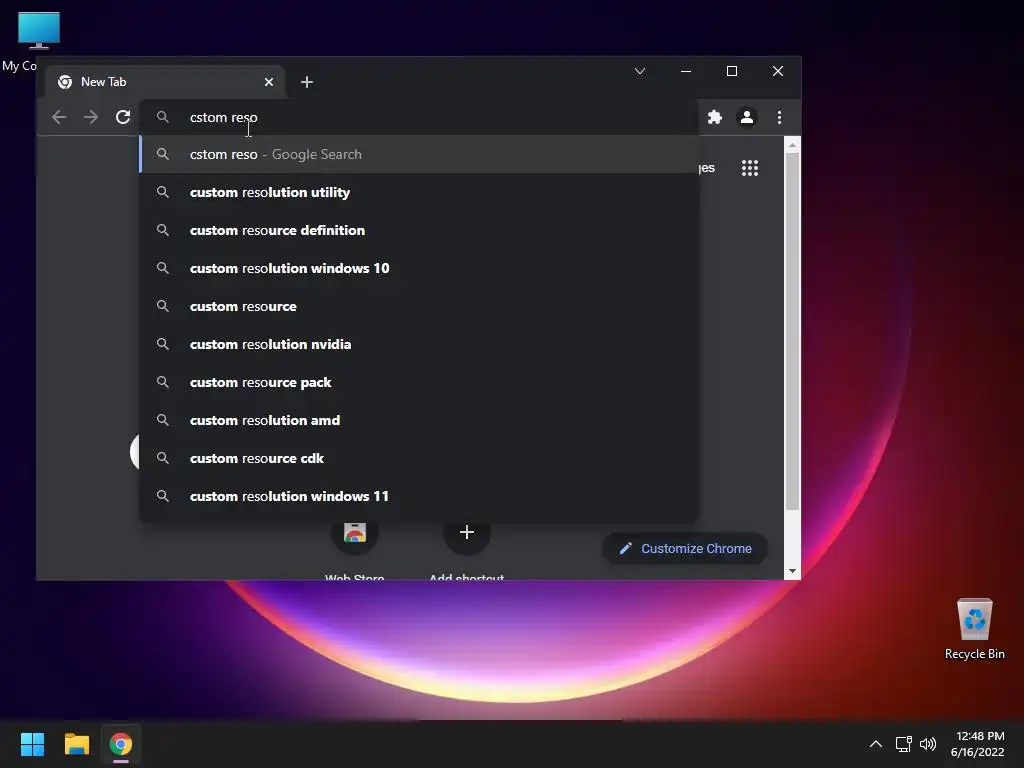Select suggestion 'custom resolution nvidia'
Screen dimensions: 1024x768
point(419,344)
